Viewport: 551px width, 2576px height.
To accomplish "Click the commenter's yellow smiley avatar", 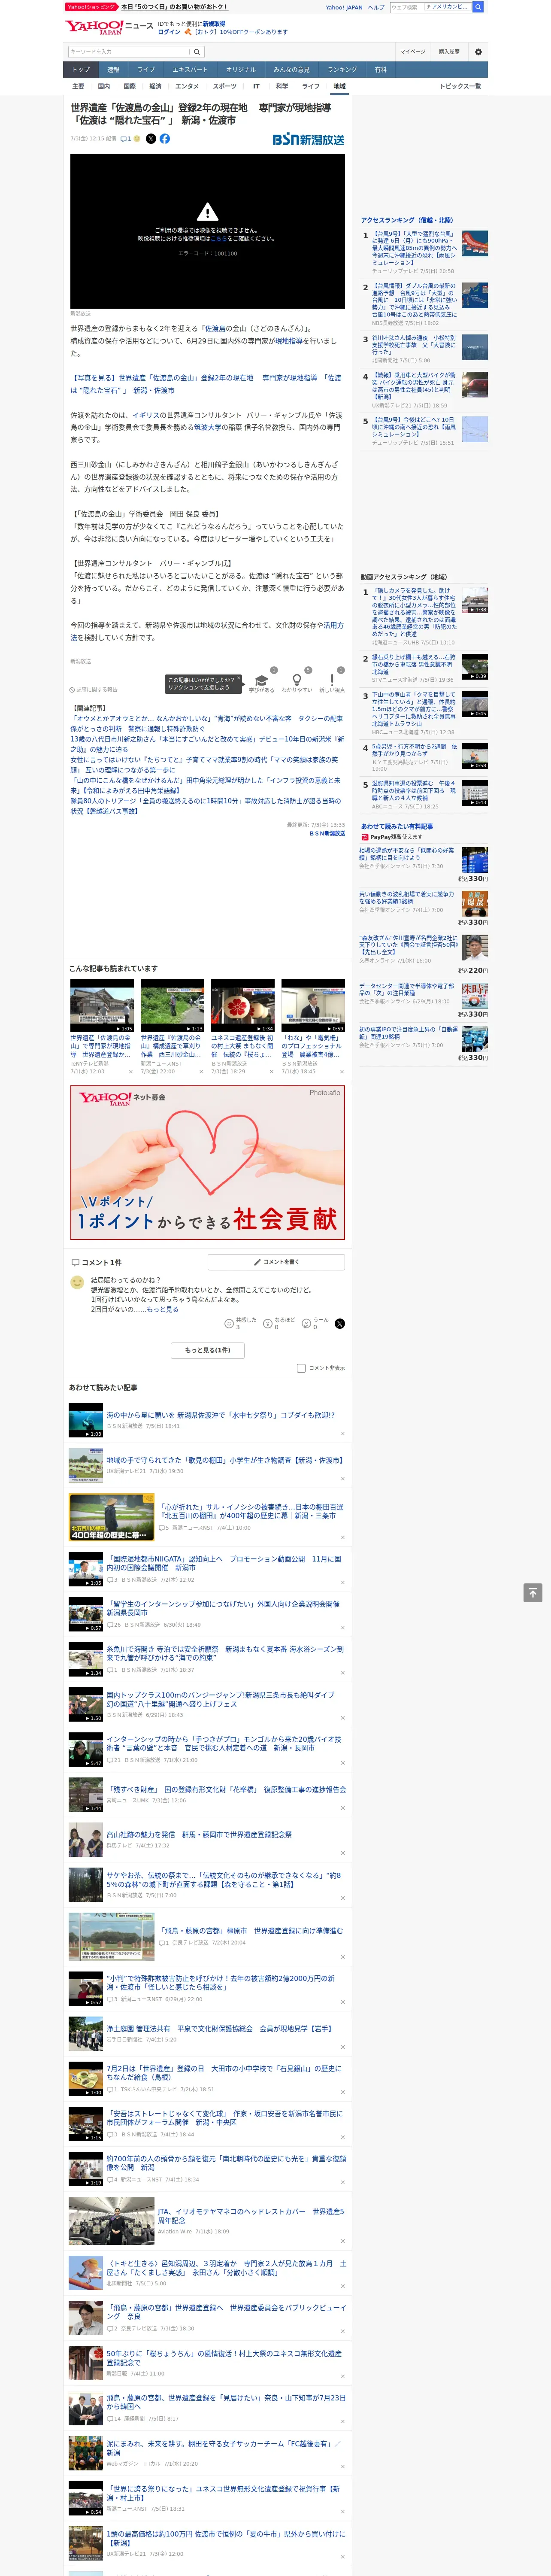I will (77, 1282).
